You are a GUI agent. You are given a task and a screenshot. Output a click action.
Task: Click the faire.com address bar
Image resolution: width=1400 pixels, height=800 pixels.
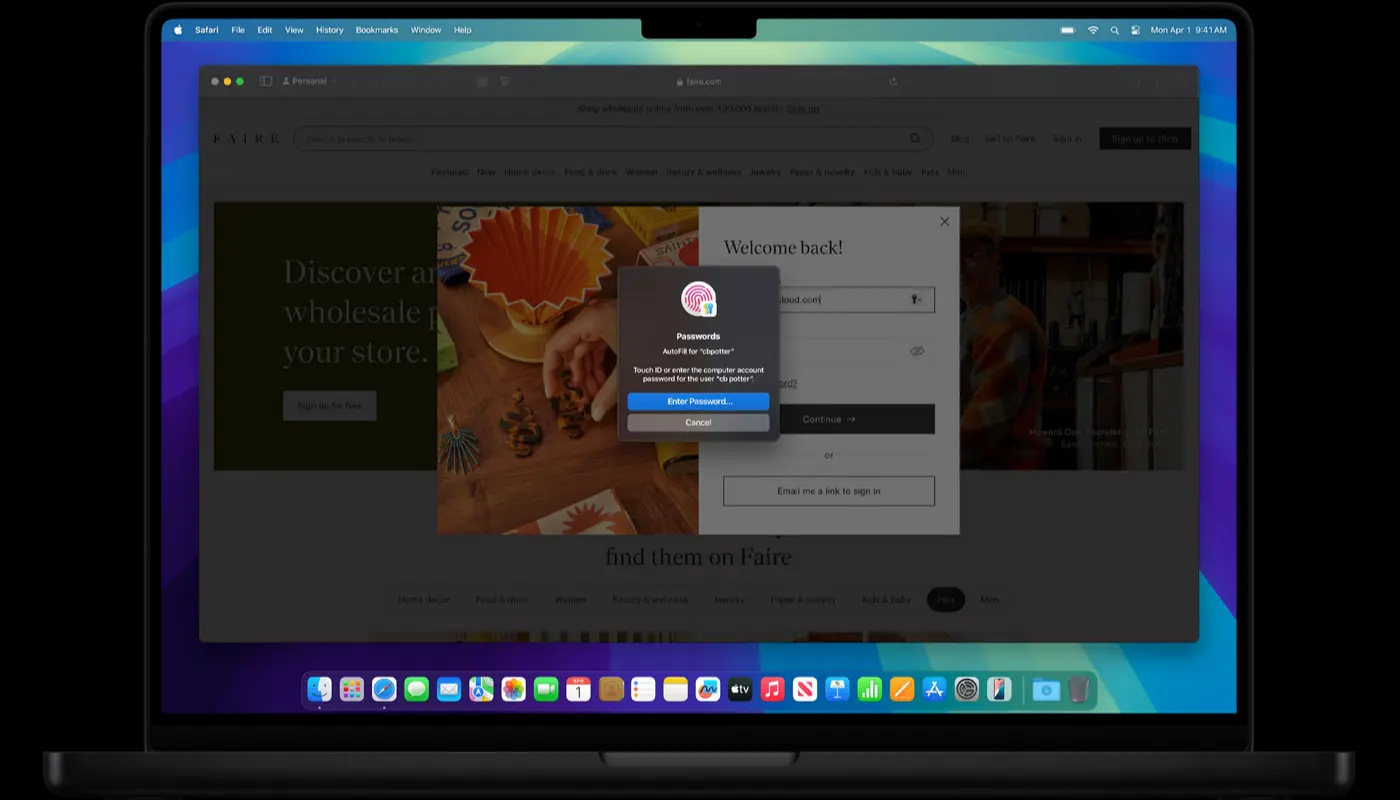click(x=698, y=81)
